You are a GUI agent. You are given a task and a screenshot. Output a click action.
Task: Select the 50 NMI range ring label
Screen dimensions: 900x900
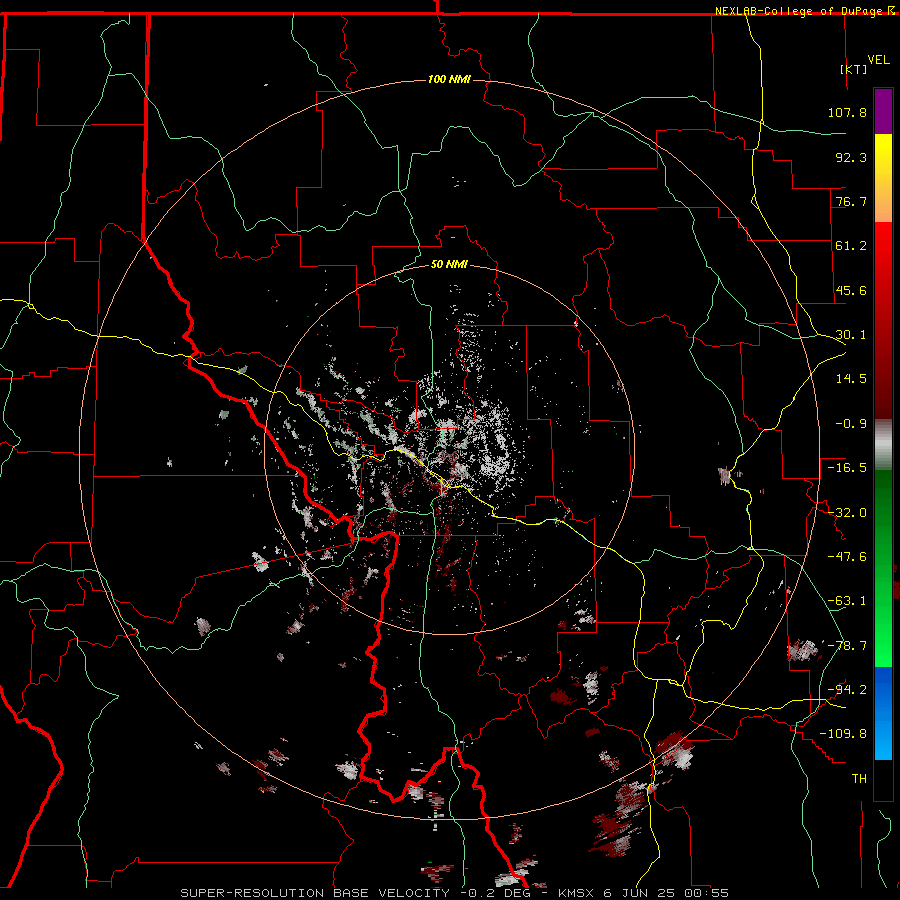pyautogui.click(x=449, y=264)
